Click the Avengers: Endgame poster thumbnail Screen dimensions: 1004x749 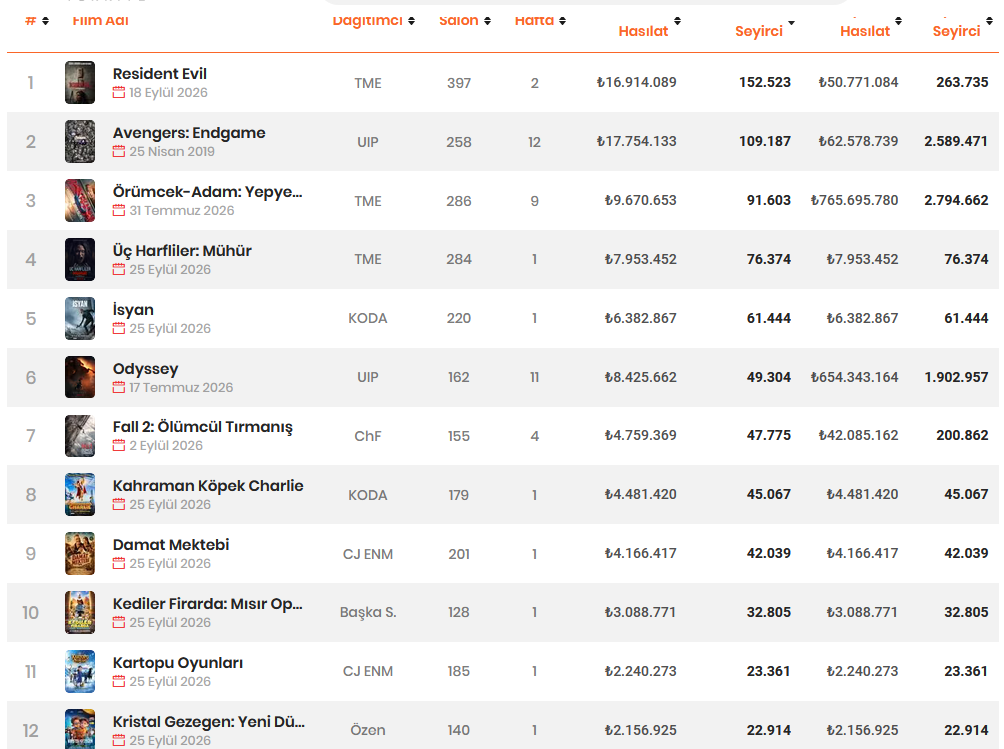pyautogui.click(x=80, y=141)
